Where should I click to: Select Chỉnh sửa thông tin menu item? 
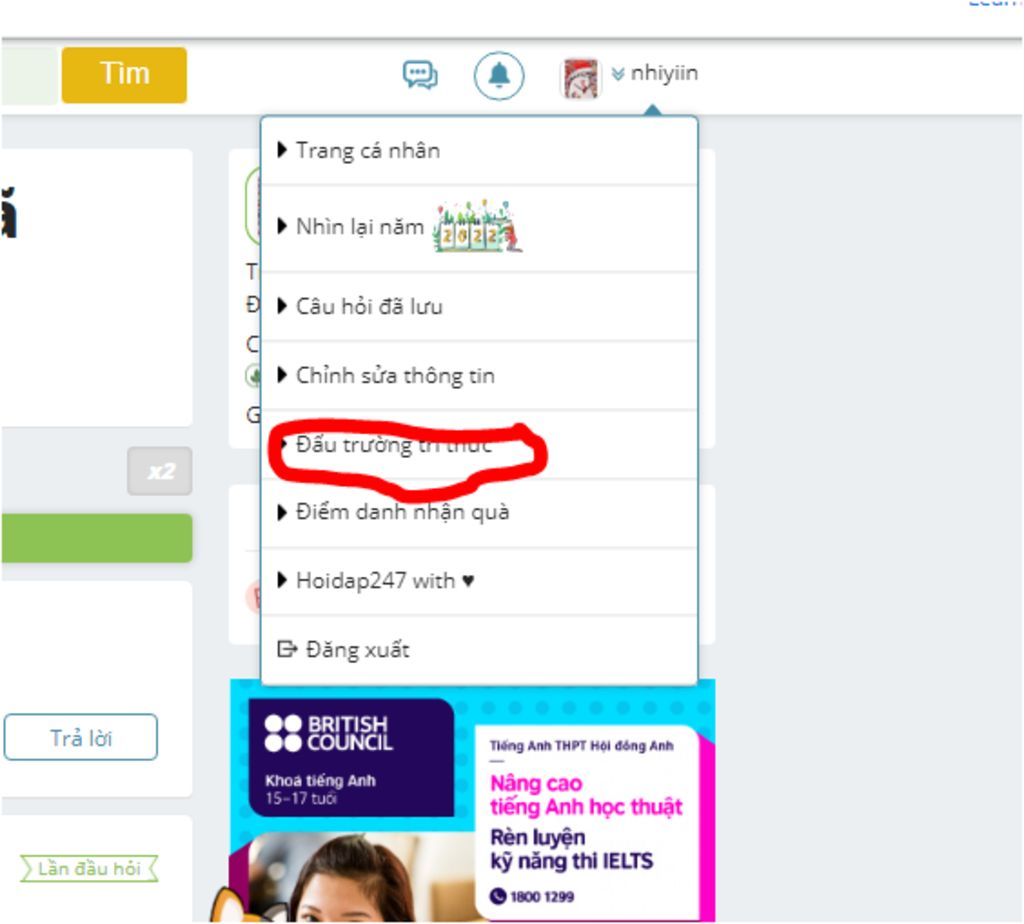pyautogui.click(x=479, y=375)
